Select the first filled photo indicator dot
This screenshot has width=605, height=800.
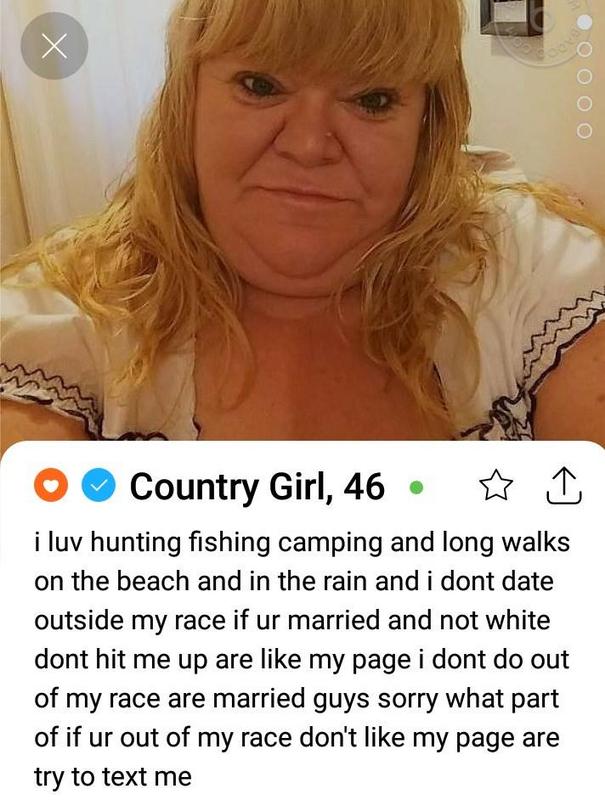pyautogui.click(x=585, y=22)
